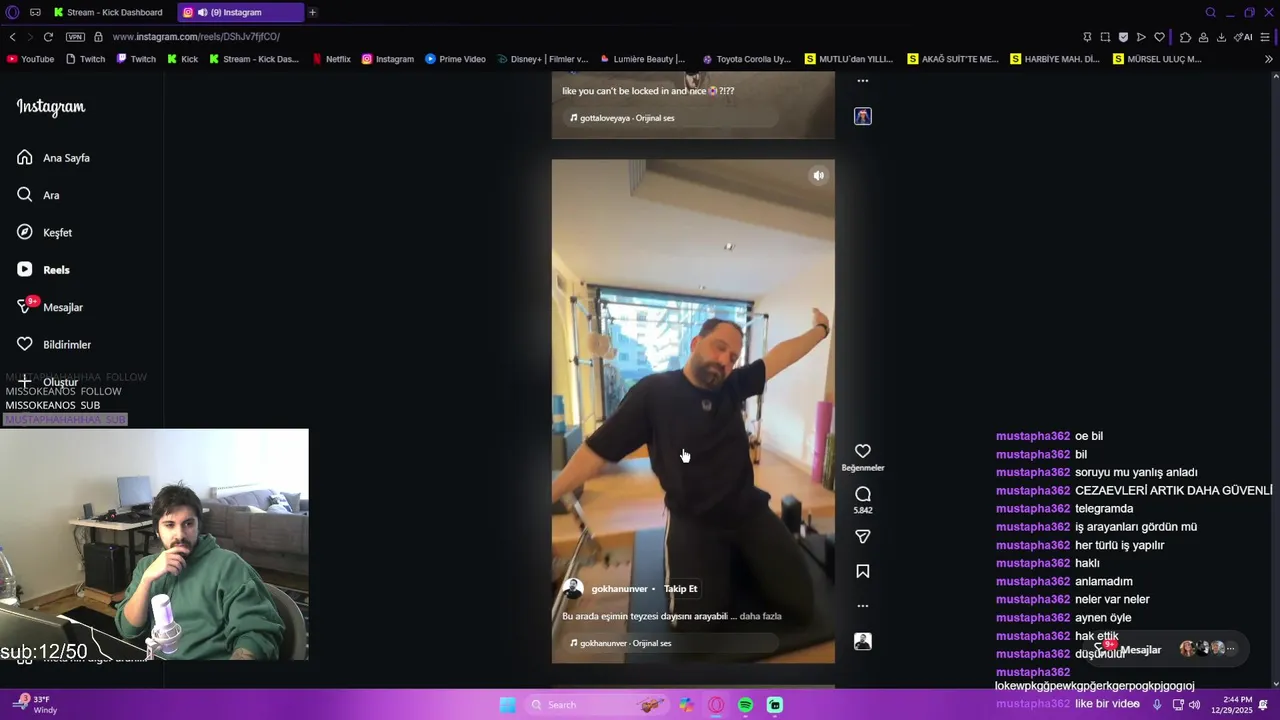Click the gokhanunver username

(x=619, y=589)
